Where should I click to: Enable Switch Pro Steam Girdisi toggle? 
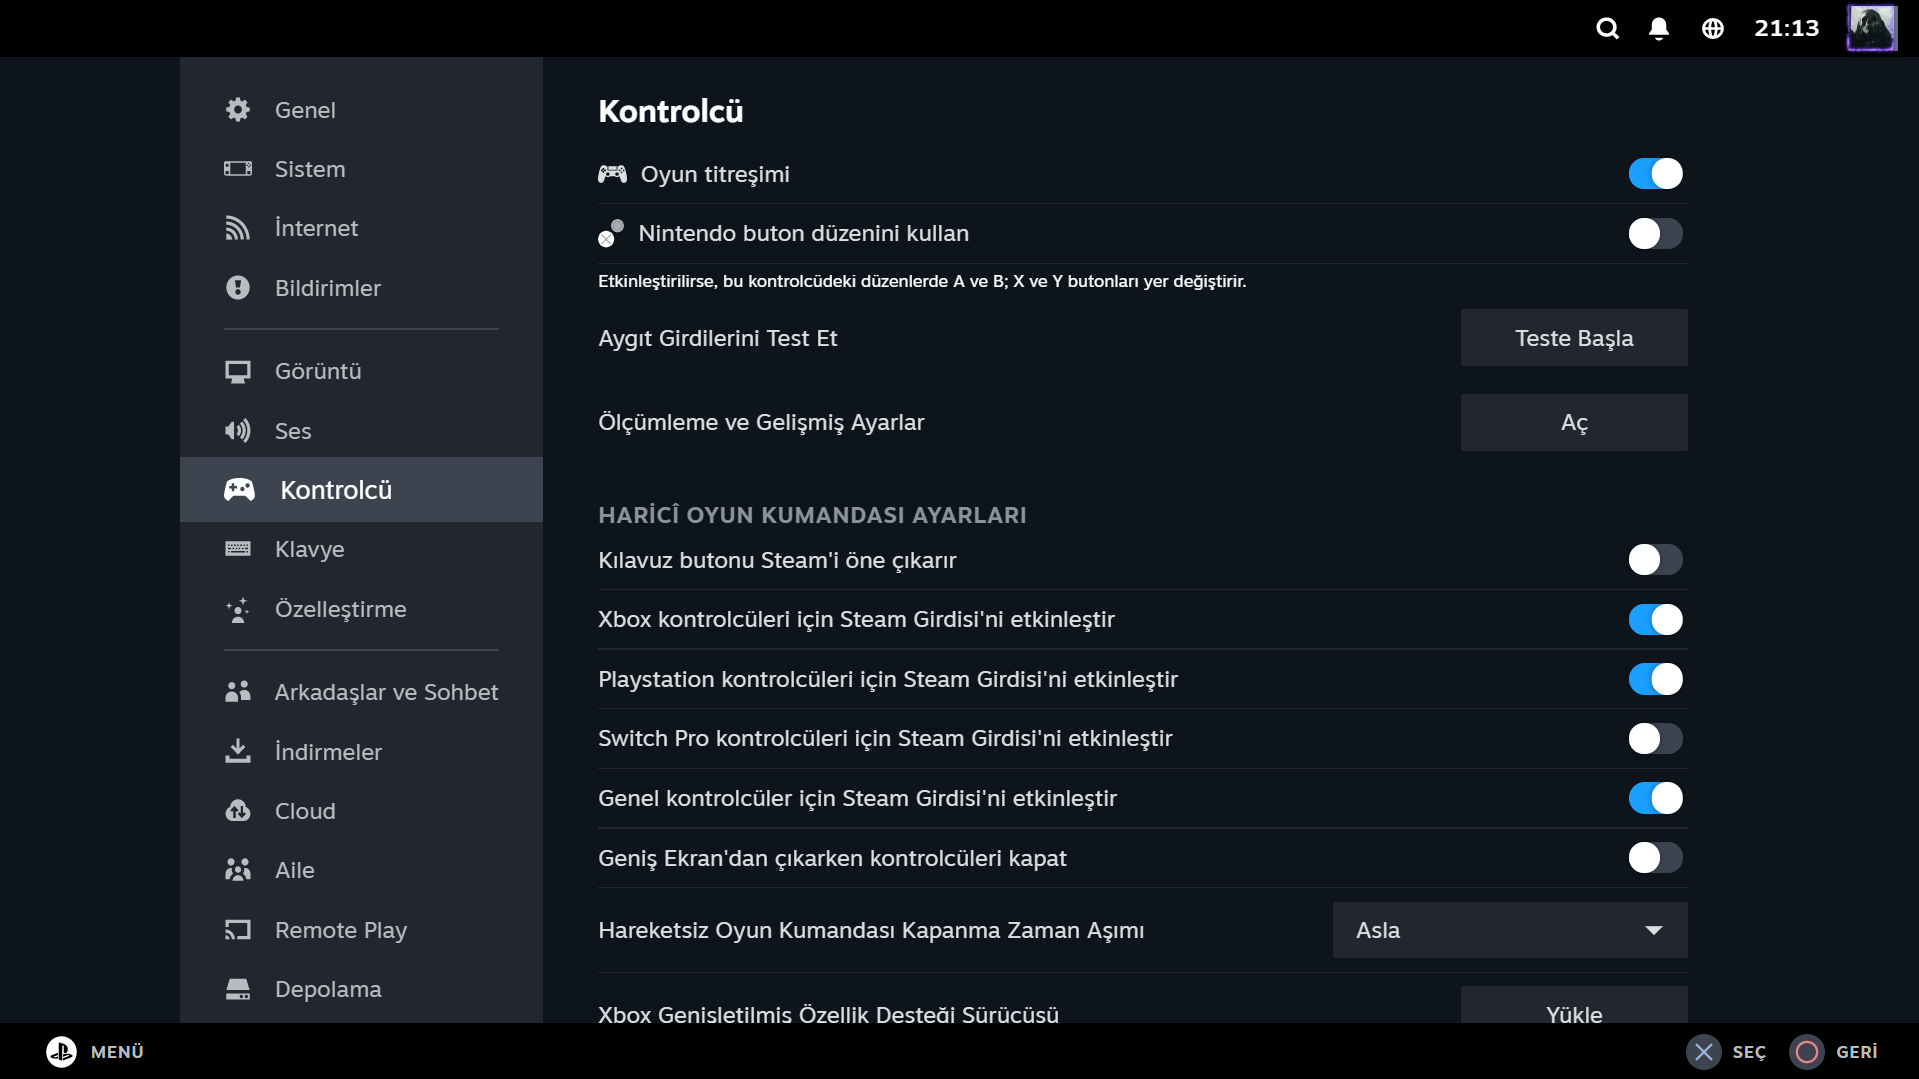(x=1655, y=739)
